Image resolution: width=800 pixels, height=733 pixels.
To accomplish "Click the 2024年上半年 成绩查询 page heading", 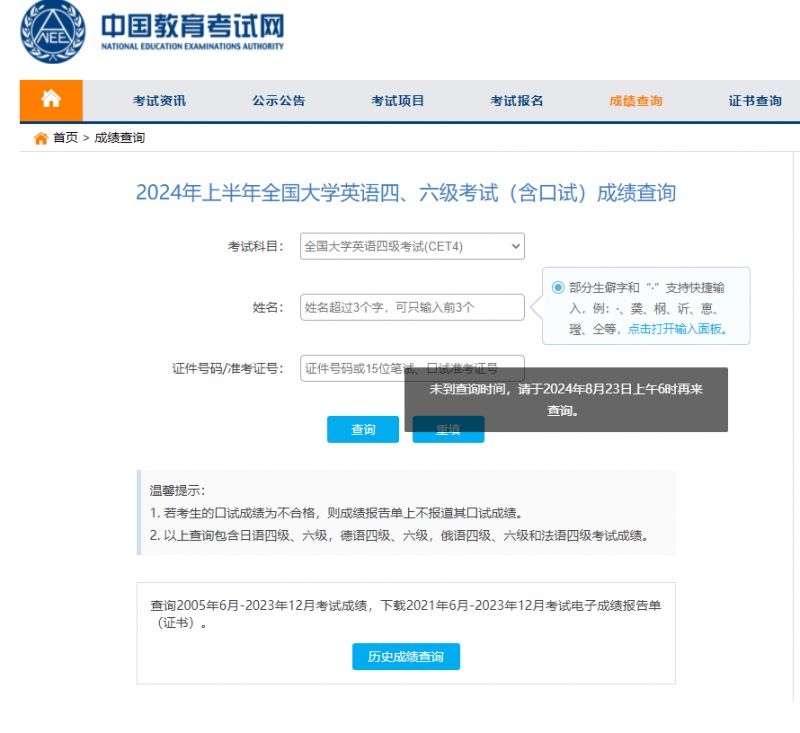I will (406, 193).
